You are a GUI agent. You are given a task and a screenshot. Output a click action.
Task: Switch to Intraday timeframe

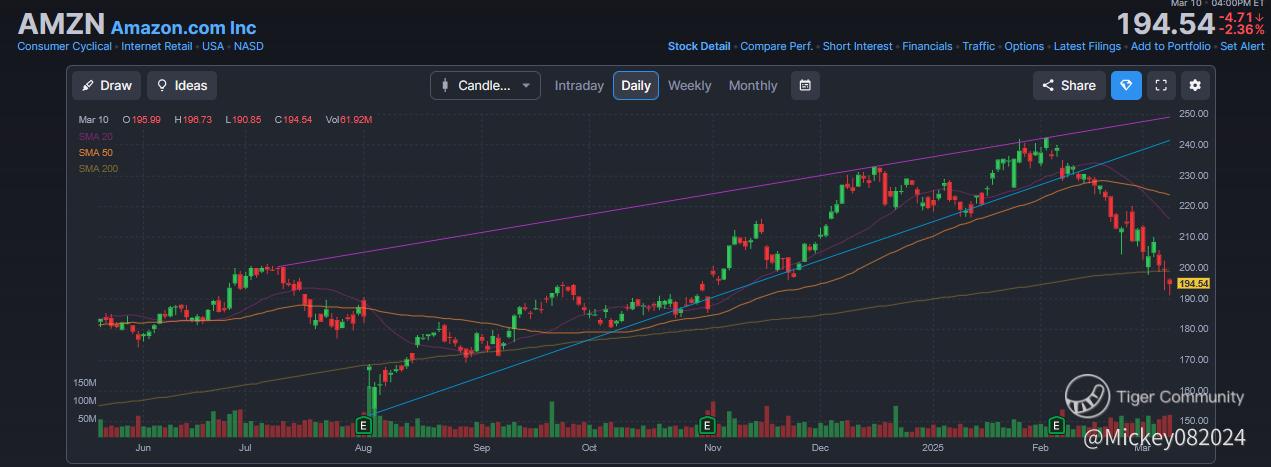(579, 85)
